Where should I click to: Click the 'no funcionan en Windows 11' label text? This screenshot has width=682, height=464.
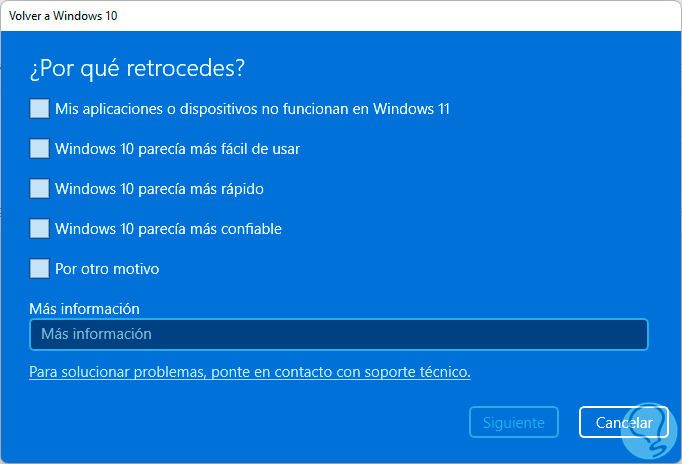pos(252,109)
